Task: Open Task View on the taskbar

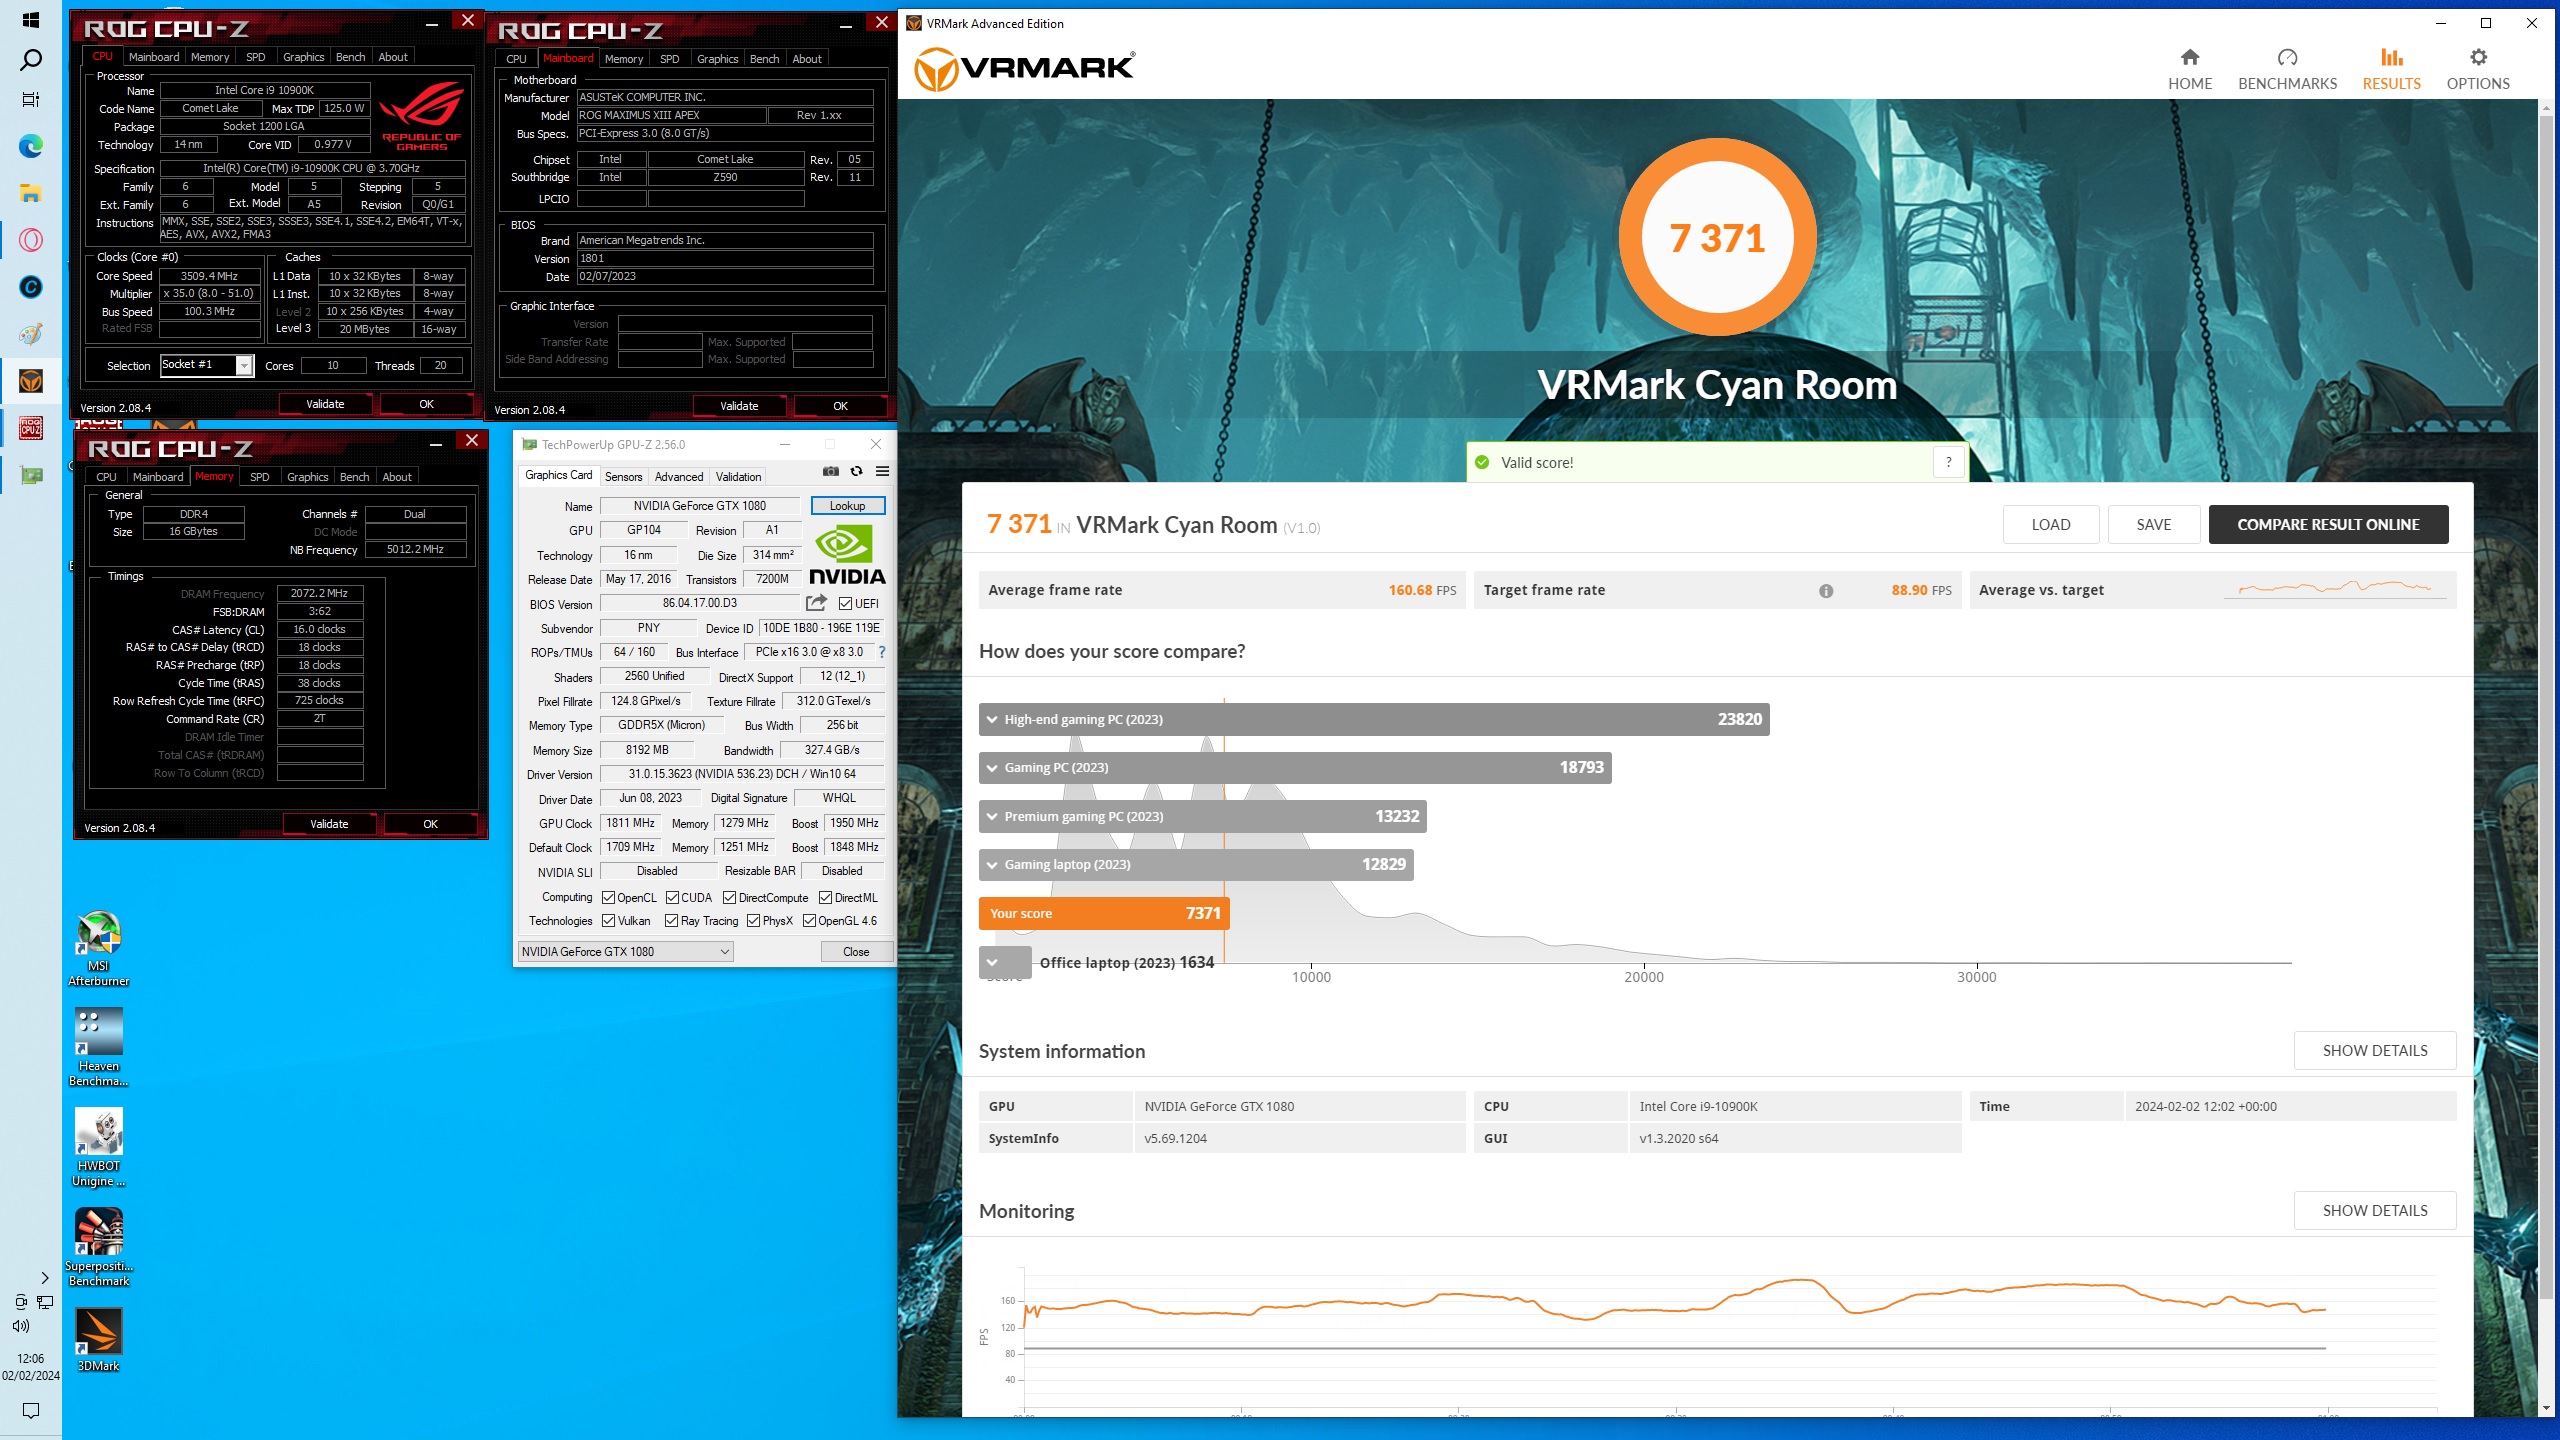Action: 31,99
